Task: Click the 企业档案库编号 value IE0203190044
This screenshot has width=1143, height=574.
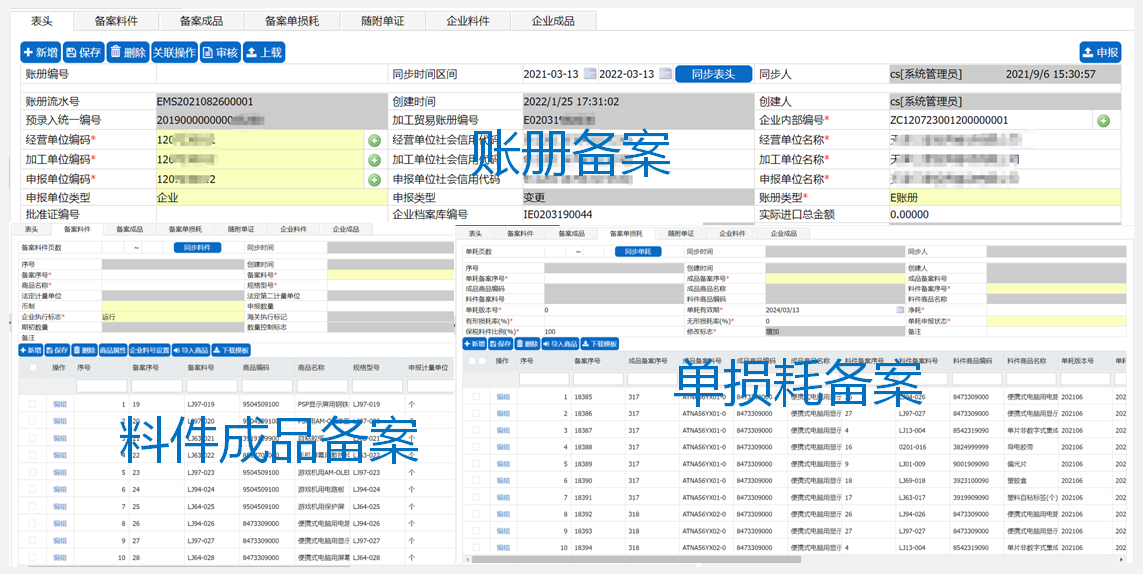Action: click(x=558, y=215)
